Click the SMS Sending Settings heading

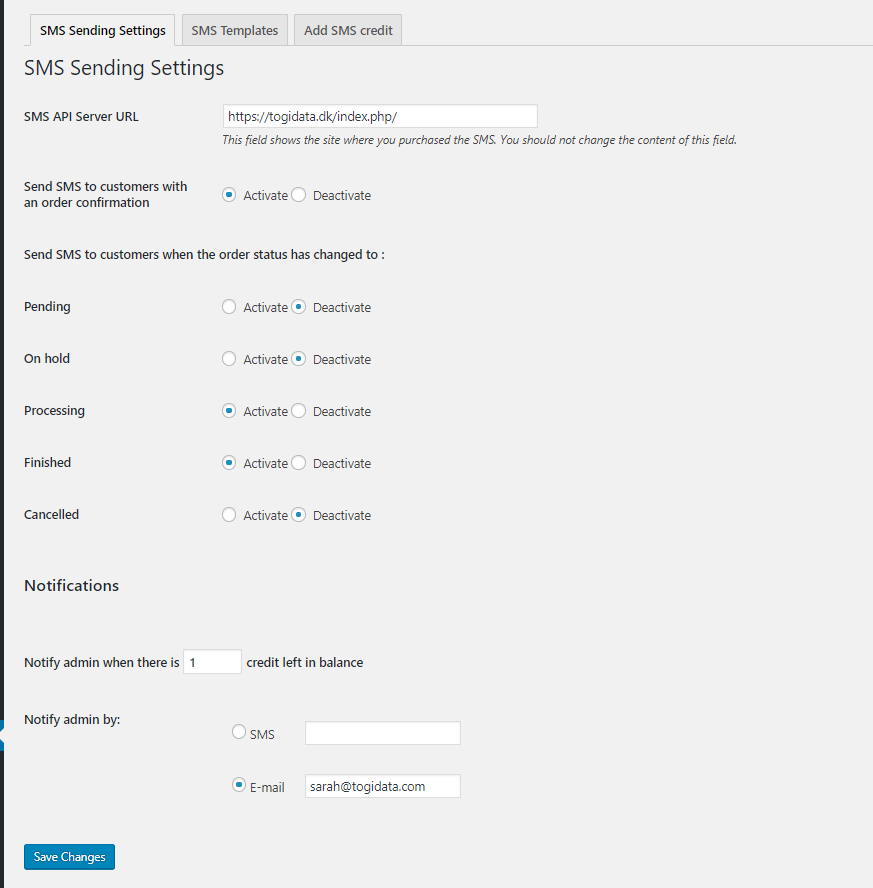pos(124,68)
